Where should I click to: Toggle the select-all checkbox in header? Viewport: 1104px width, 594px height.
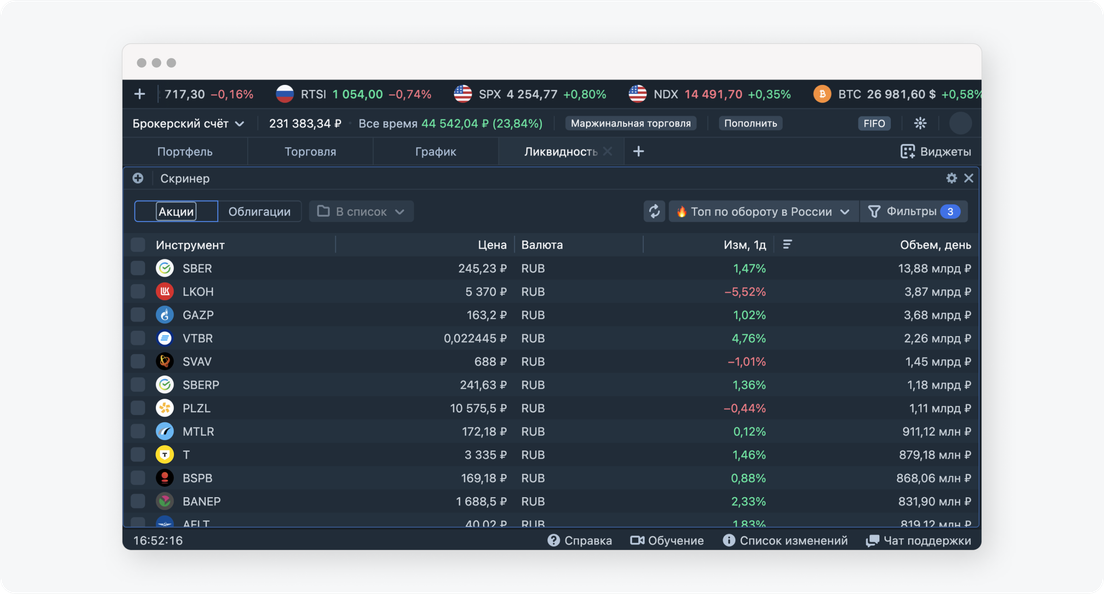(138, 245)
